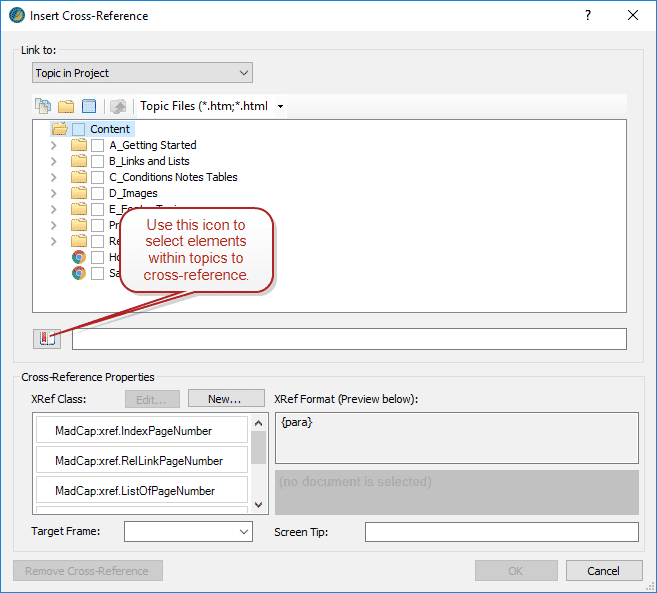Screen dimensions: 657x593
Task: Expand the C_Conditions Notes Tables folder
Action: coord(54,177)
